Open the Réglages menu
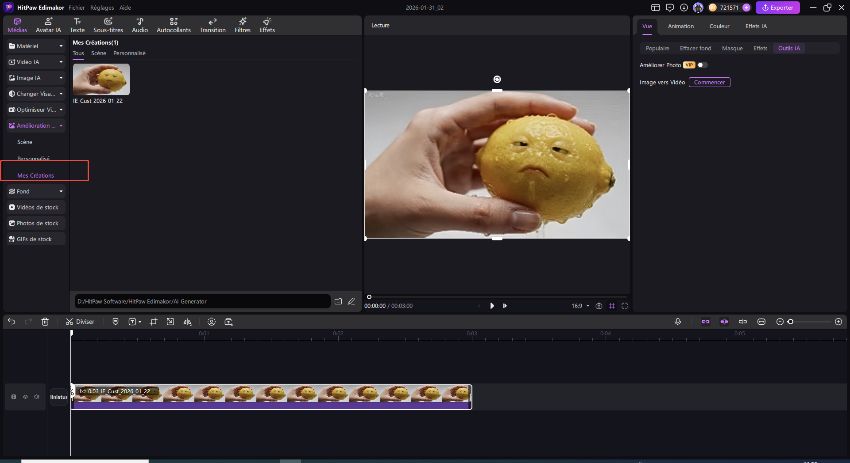This screenshot has height=463, width=850. [102, 8]
